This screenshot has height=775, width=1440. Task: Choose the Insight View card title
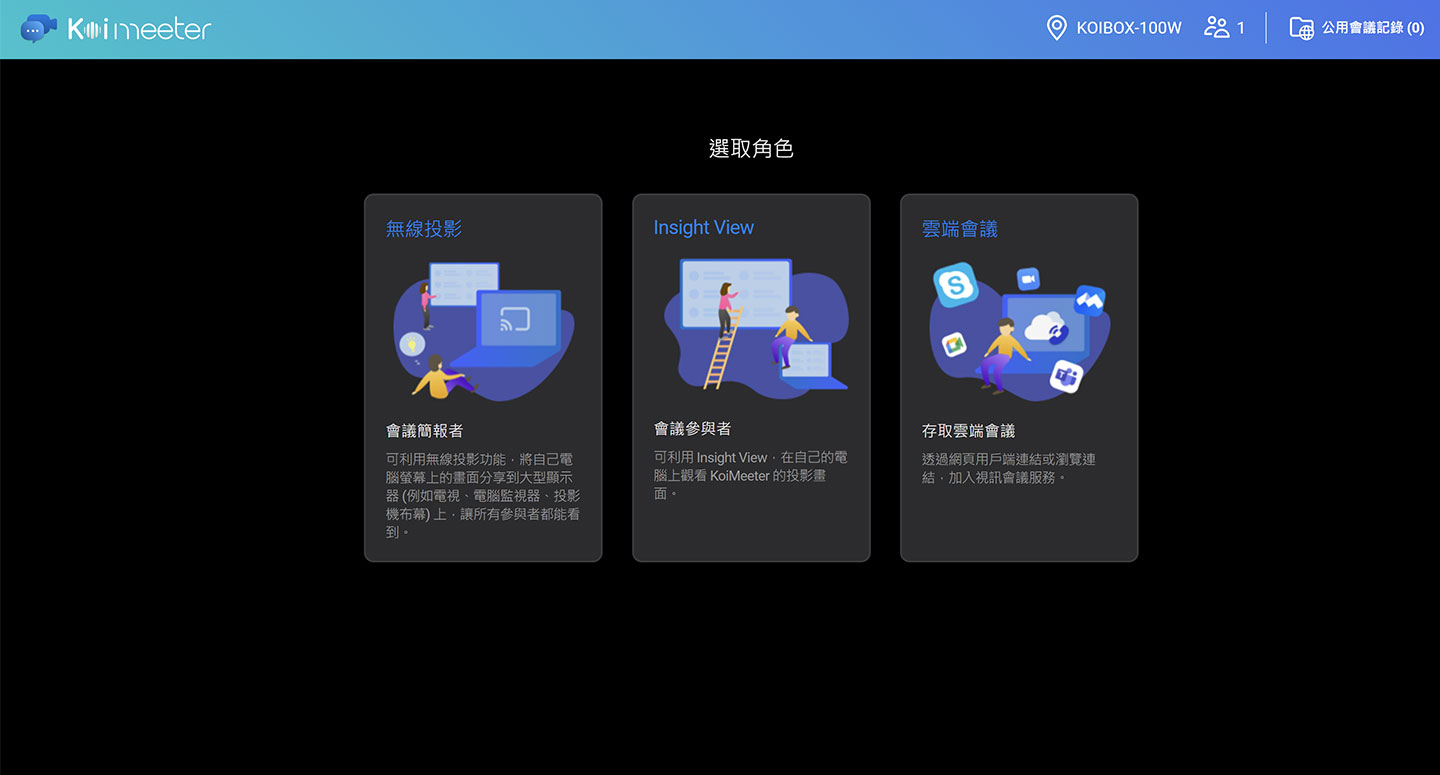click(x=703, y=228)
